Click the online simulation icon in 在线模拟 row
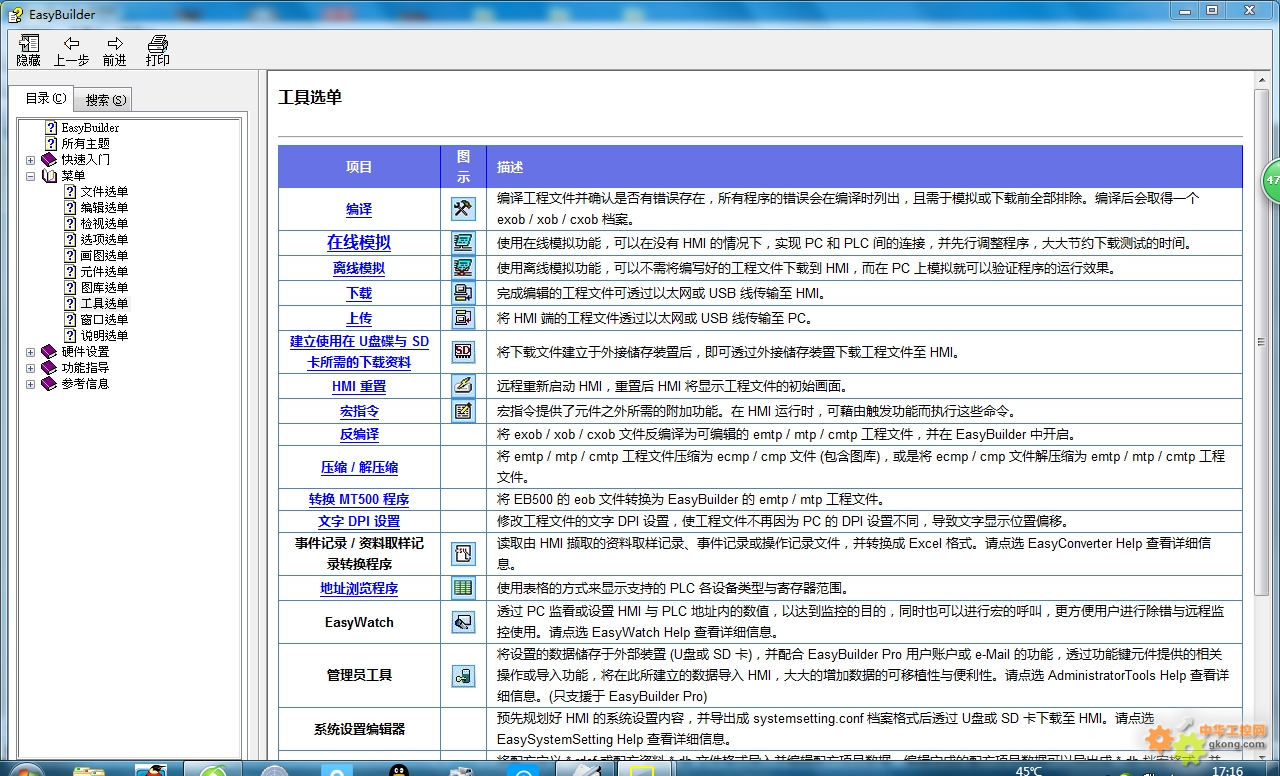Image resolution: width=1280 pixels, height=776 pixels. [x=463, y=242]
